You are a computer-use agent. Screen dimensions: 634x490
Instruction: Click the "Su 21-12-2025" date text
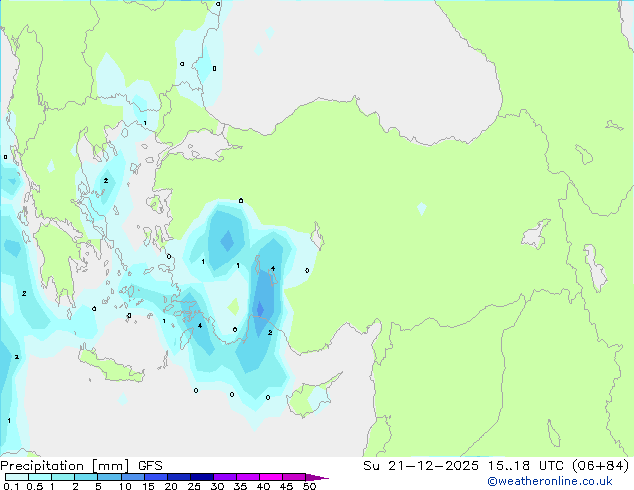click(x=421, y=466)
